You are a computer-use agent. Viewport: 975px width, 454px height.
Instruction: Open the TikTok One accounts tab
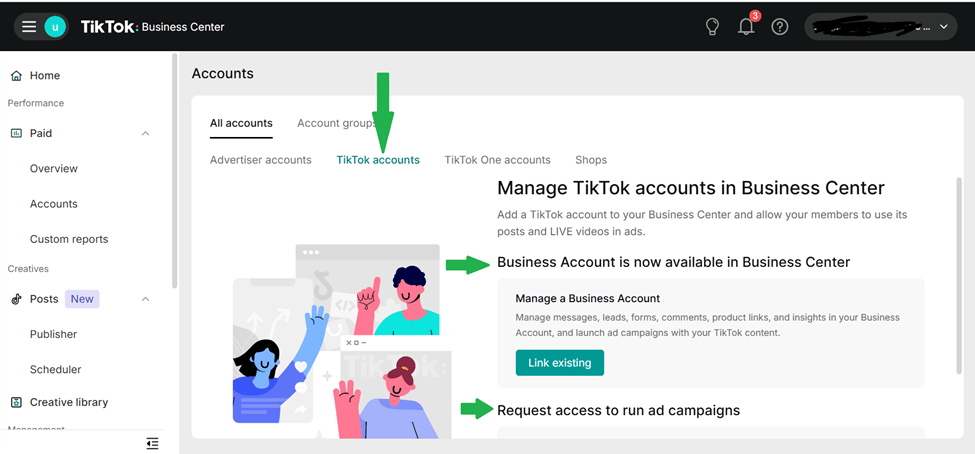tap(497, 160)
